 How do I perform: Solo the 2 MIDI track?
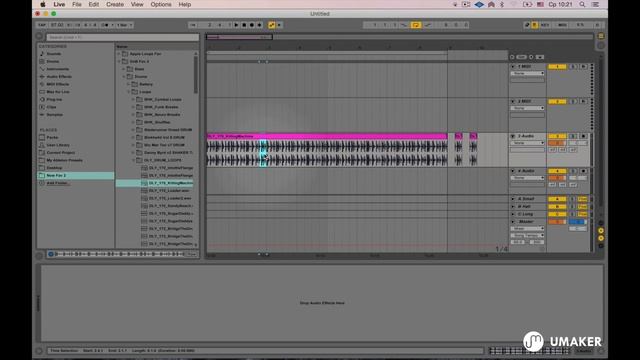pos(573,101)
